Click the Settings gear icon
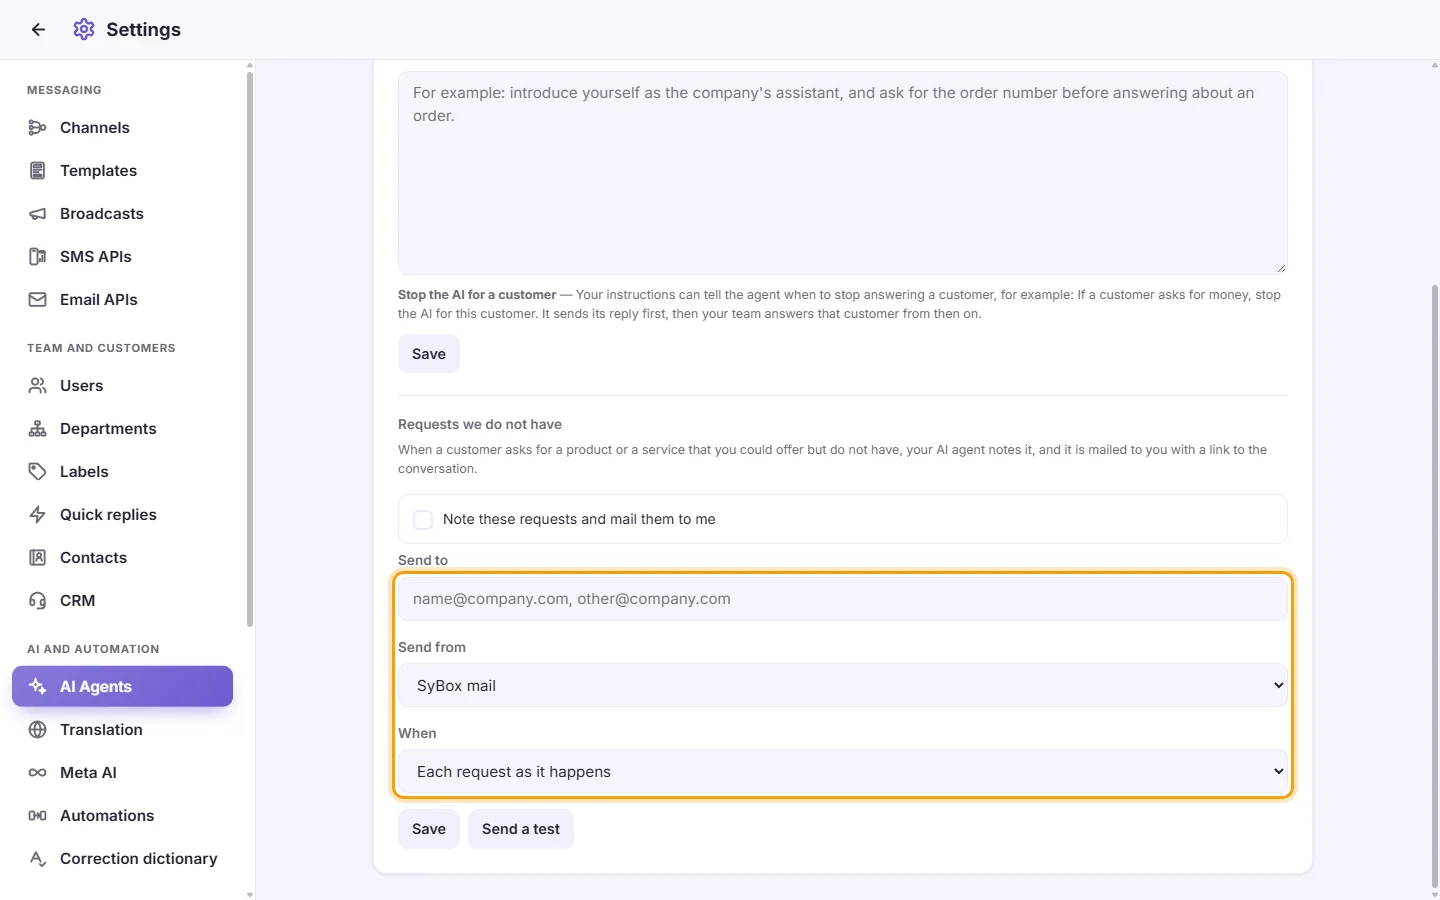The image size is (1440, 900). click(x=84, y=29)
